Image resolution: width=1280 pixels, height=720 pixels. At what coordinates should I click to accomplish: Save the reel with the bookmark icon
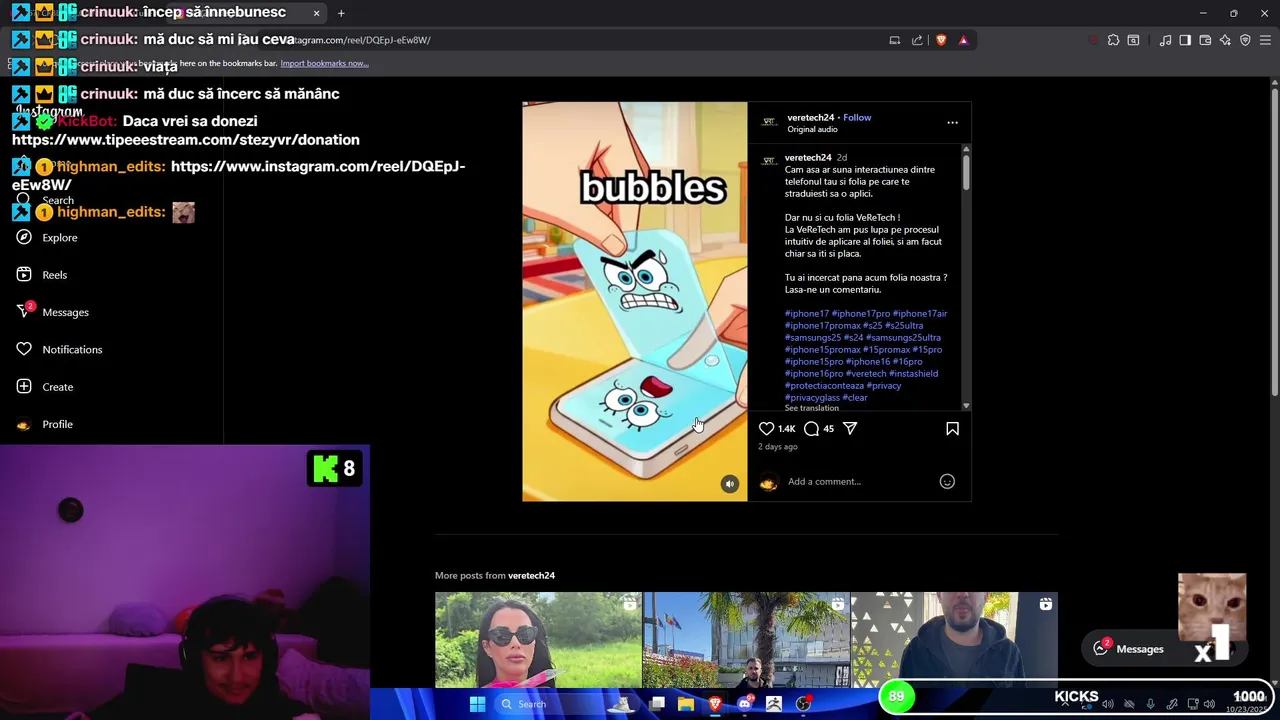[x=952, y=429]
